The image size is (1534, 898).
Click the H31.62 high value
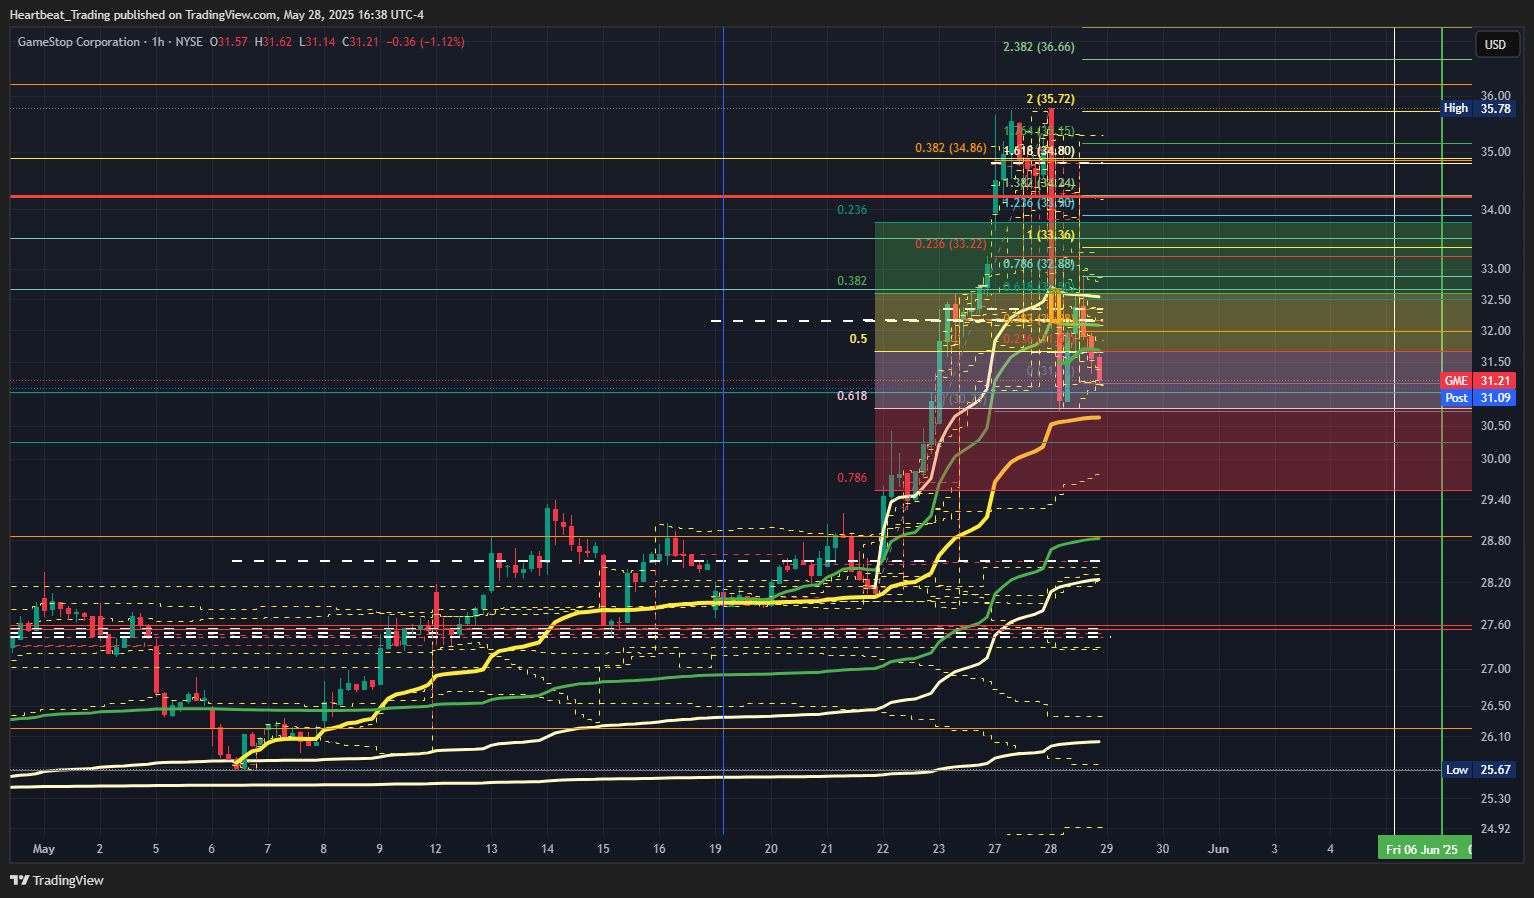point(273,42)
